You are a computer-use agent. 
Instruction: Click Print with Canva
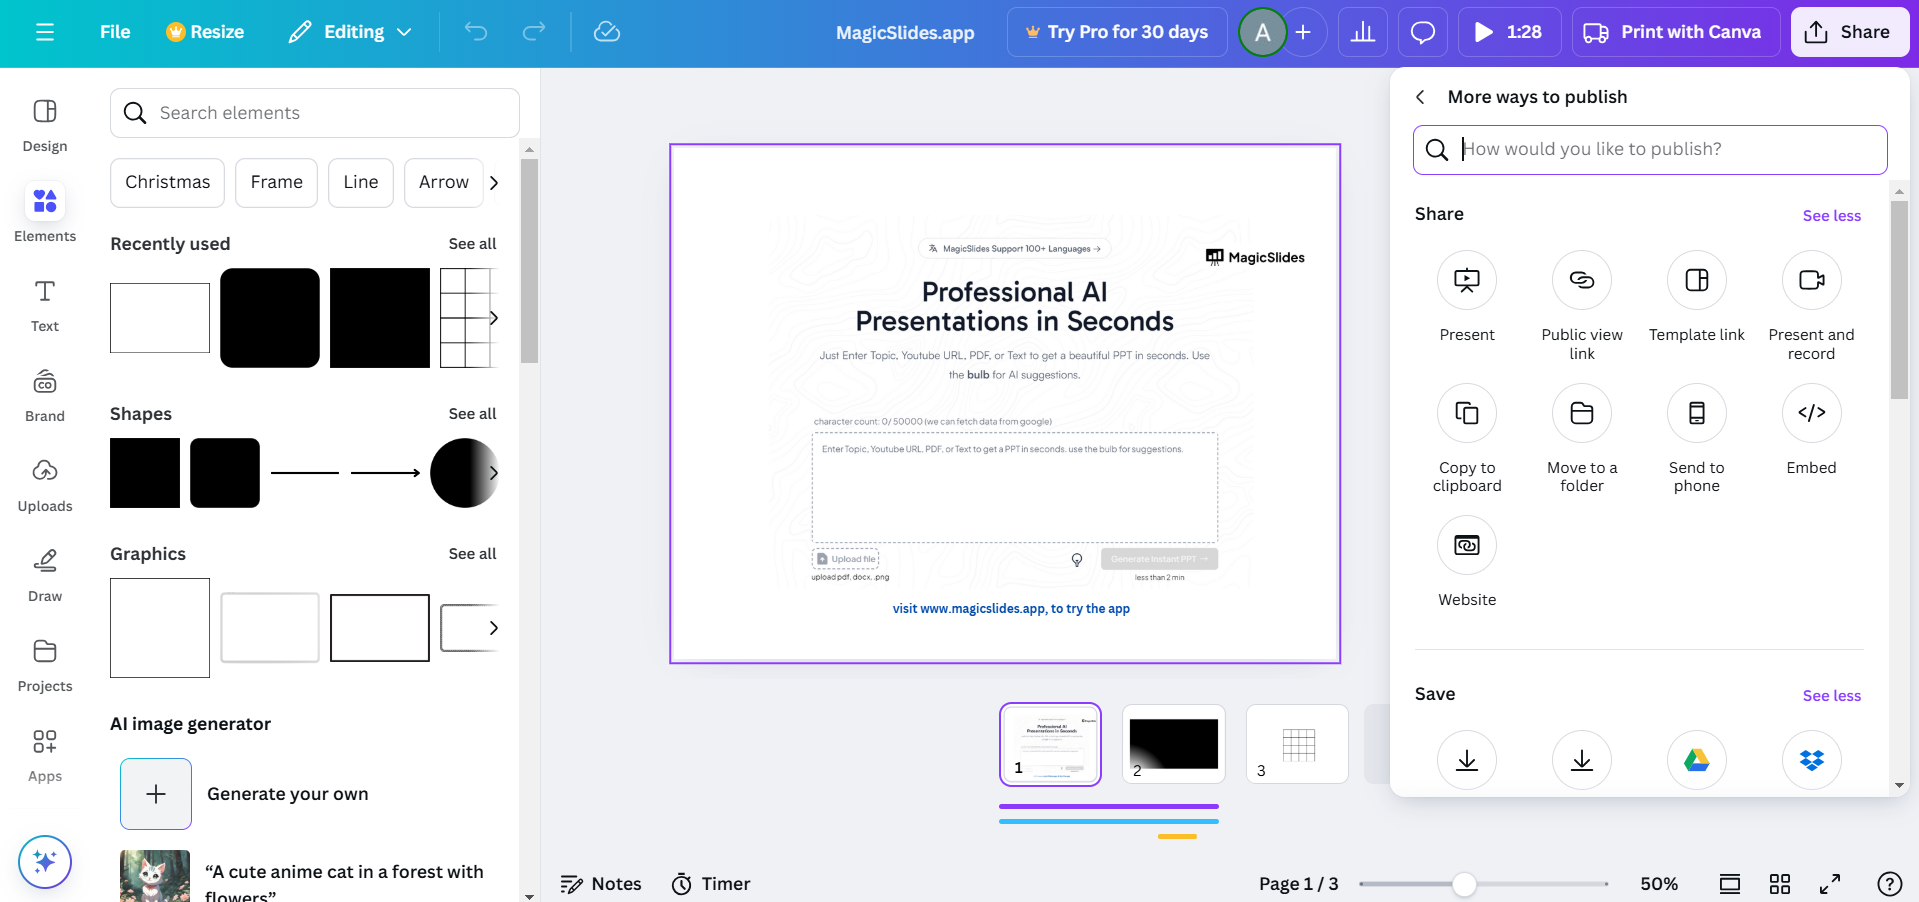pyautogui.click(x=1676, y=32)
